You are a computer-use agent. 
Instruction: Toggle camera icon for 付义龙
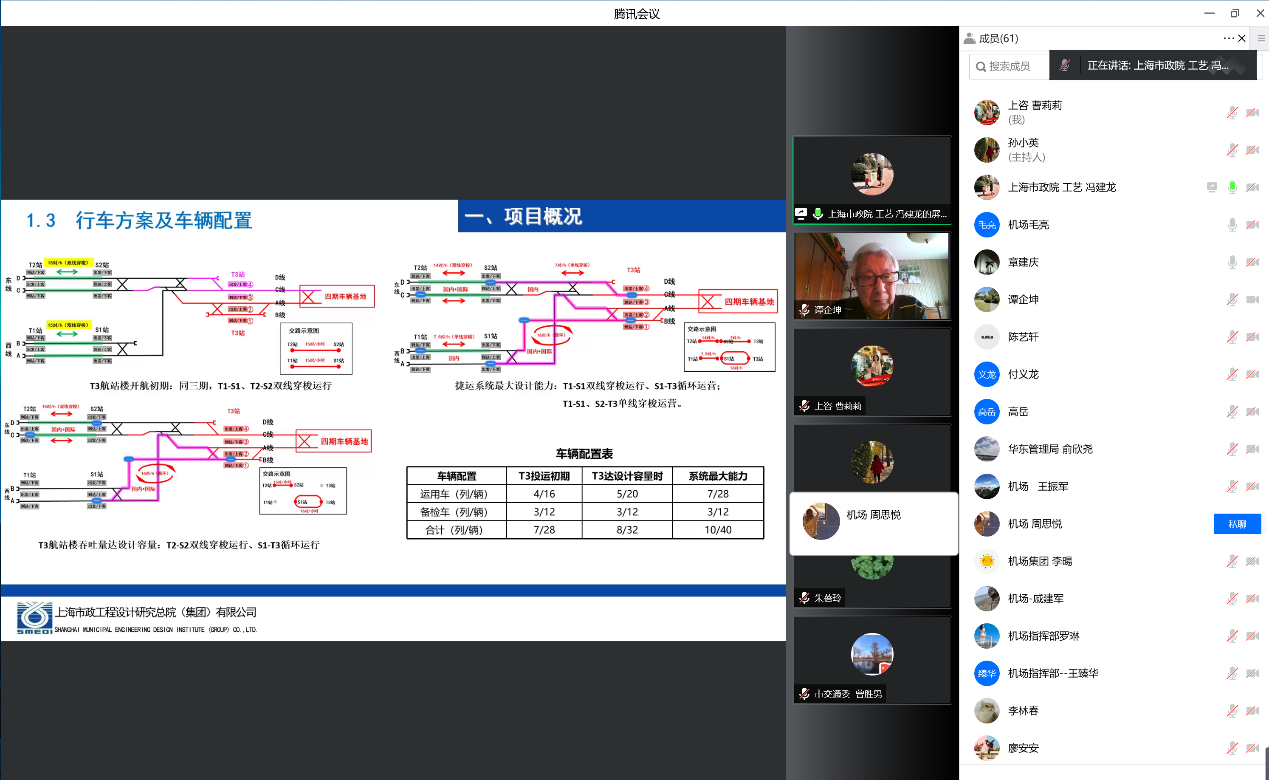click(1251, 374)
